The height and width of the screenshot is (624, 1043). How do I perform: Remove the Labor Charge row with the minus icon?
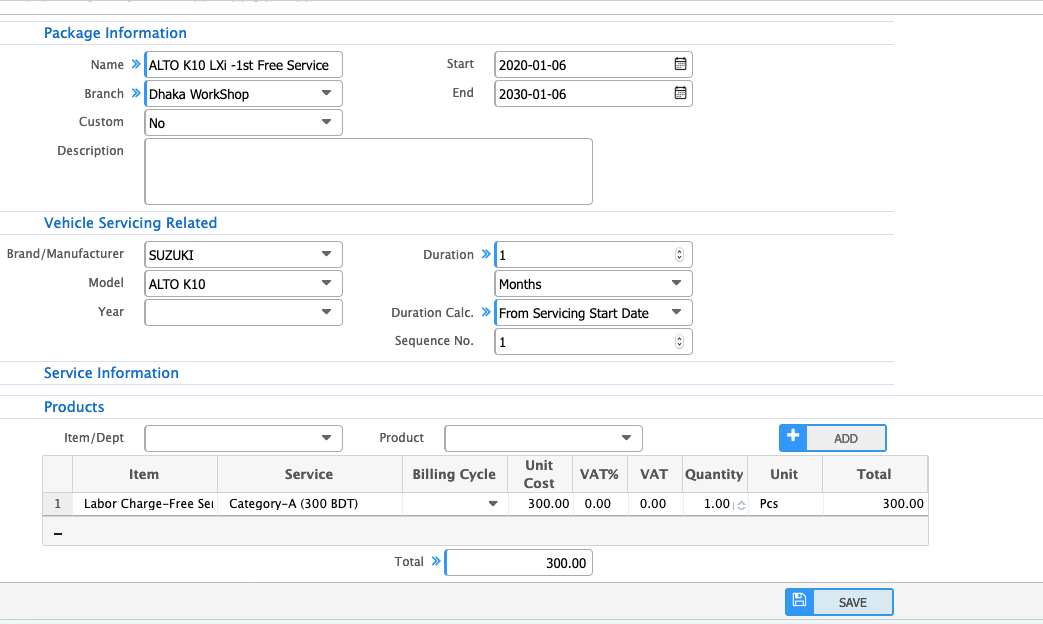click(57, 532)
